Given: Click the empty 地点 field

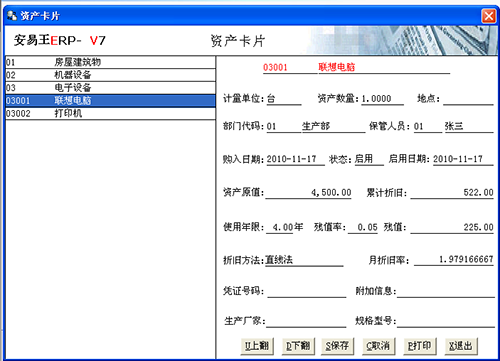Looking at the screenshot, I should [468, 99].
